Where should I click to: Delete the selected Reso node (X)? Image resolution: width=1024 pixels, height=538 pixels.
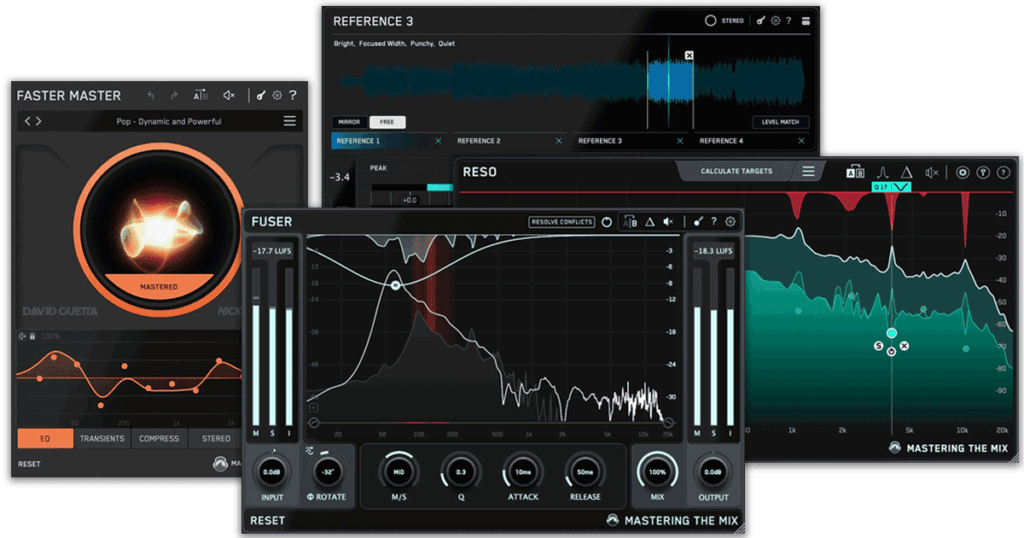tap(904, 346)
